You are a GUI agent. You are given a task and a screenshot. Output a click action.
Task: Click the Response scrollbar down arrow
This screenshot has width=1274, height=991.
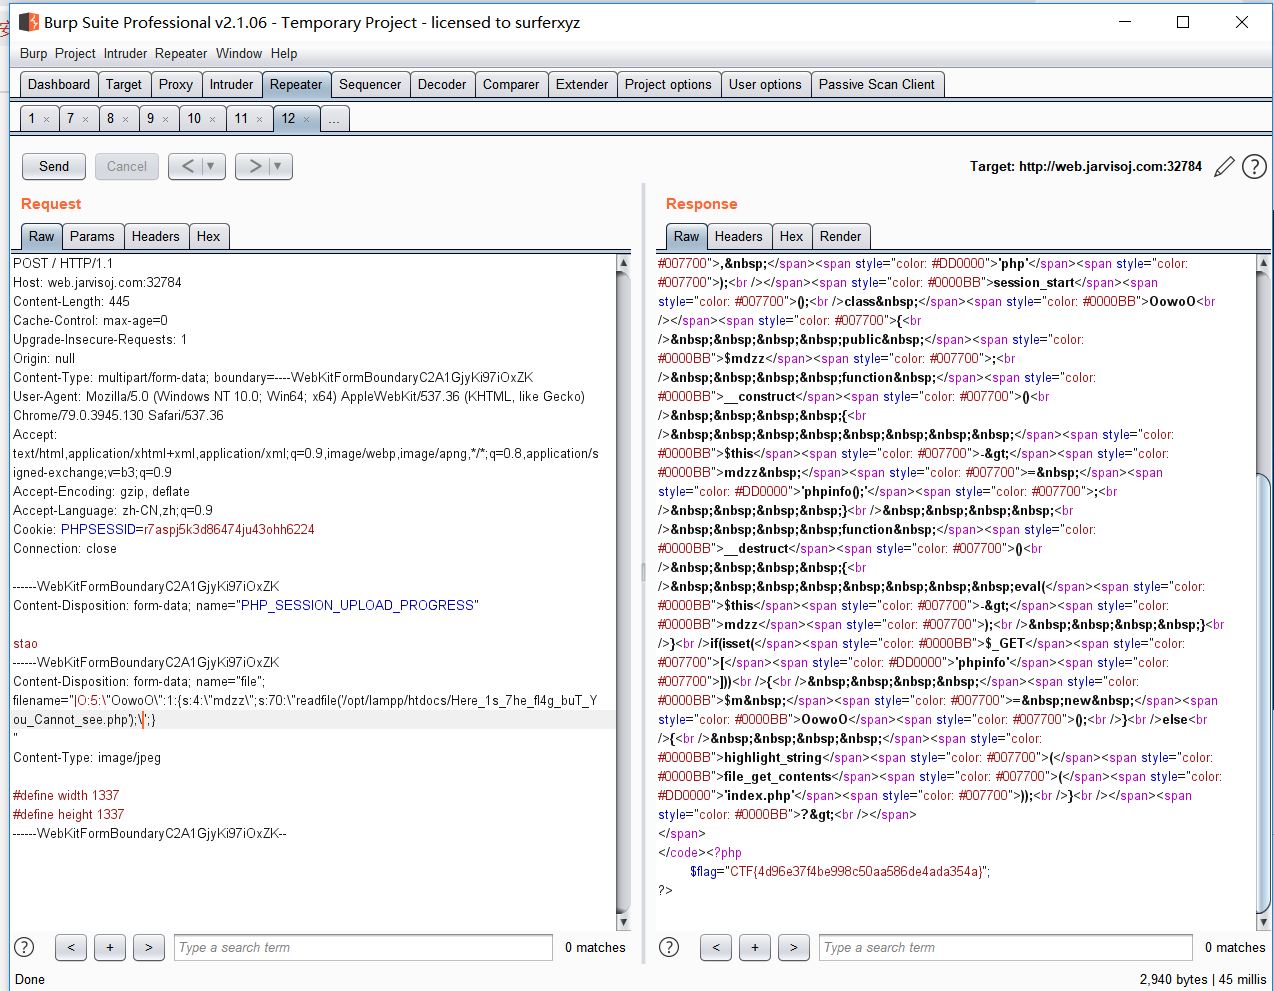tap(1263, 922)
